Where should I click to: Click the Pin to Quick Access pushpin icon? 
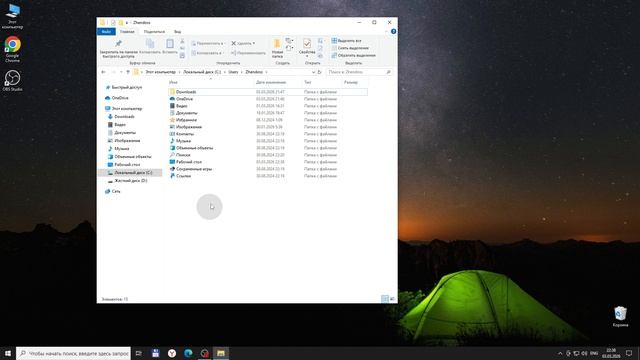click(119, 44)
